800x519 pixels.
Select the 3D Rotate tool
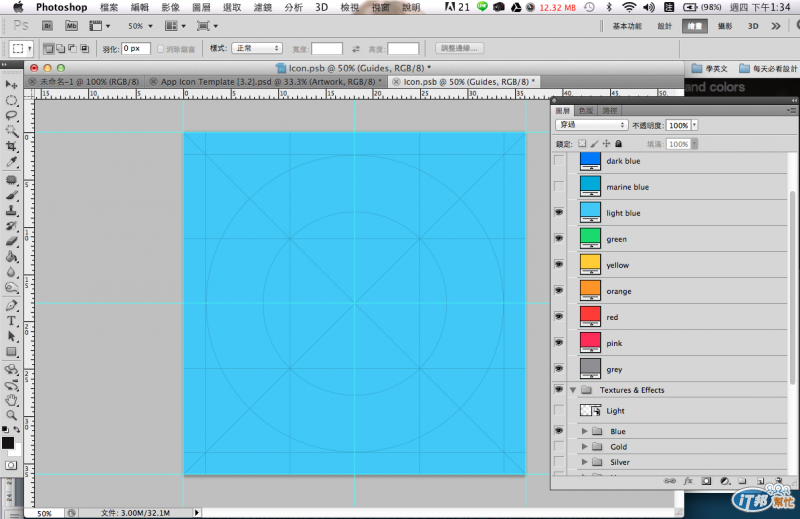[11, 369]
